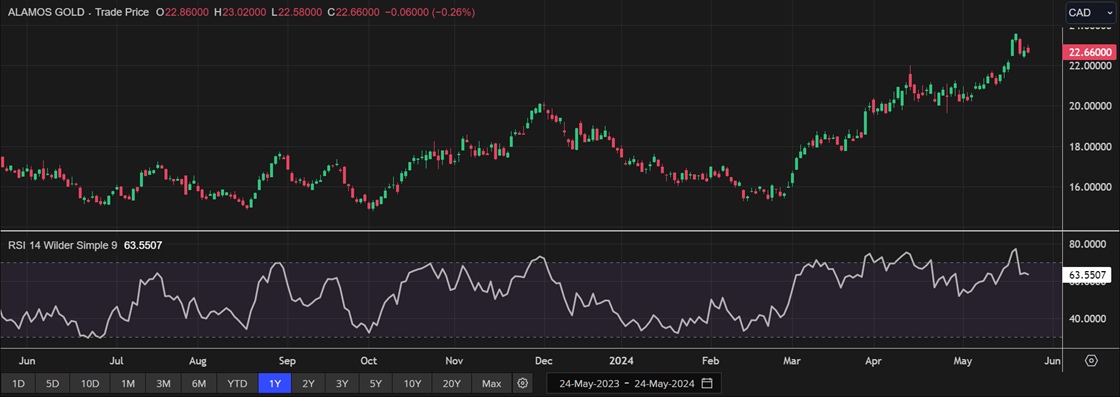Click the Mar label on time axis
The height and width of the screenshot is (397, 1120).
coord(791,360)
